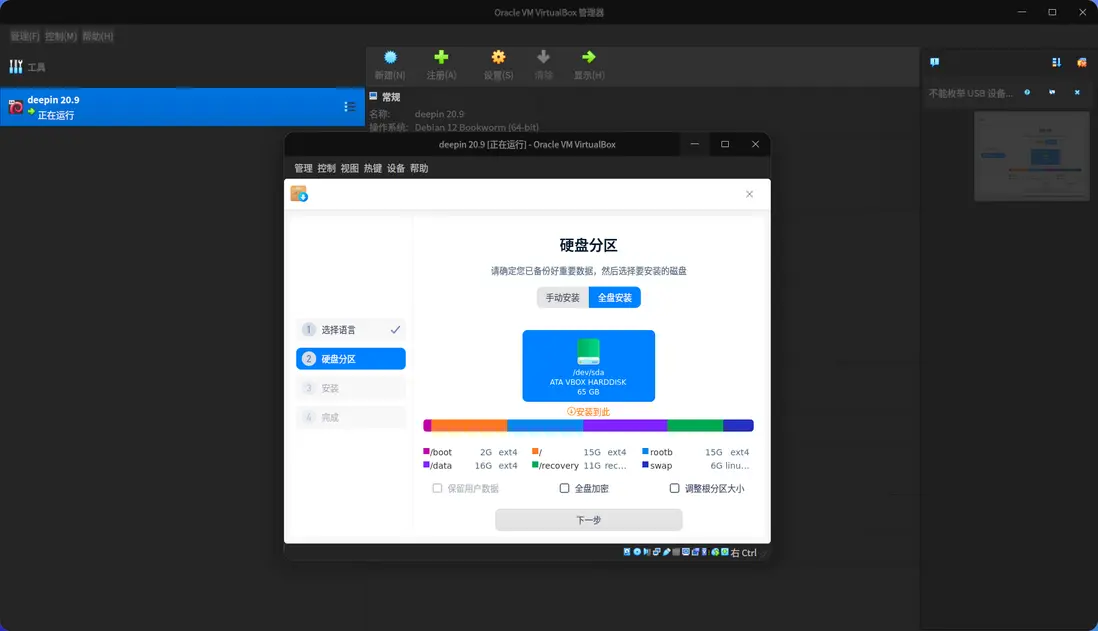Click the blue rootb legend swatch
The image size is (1098, 631).
tap(645, 451)
